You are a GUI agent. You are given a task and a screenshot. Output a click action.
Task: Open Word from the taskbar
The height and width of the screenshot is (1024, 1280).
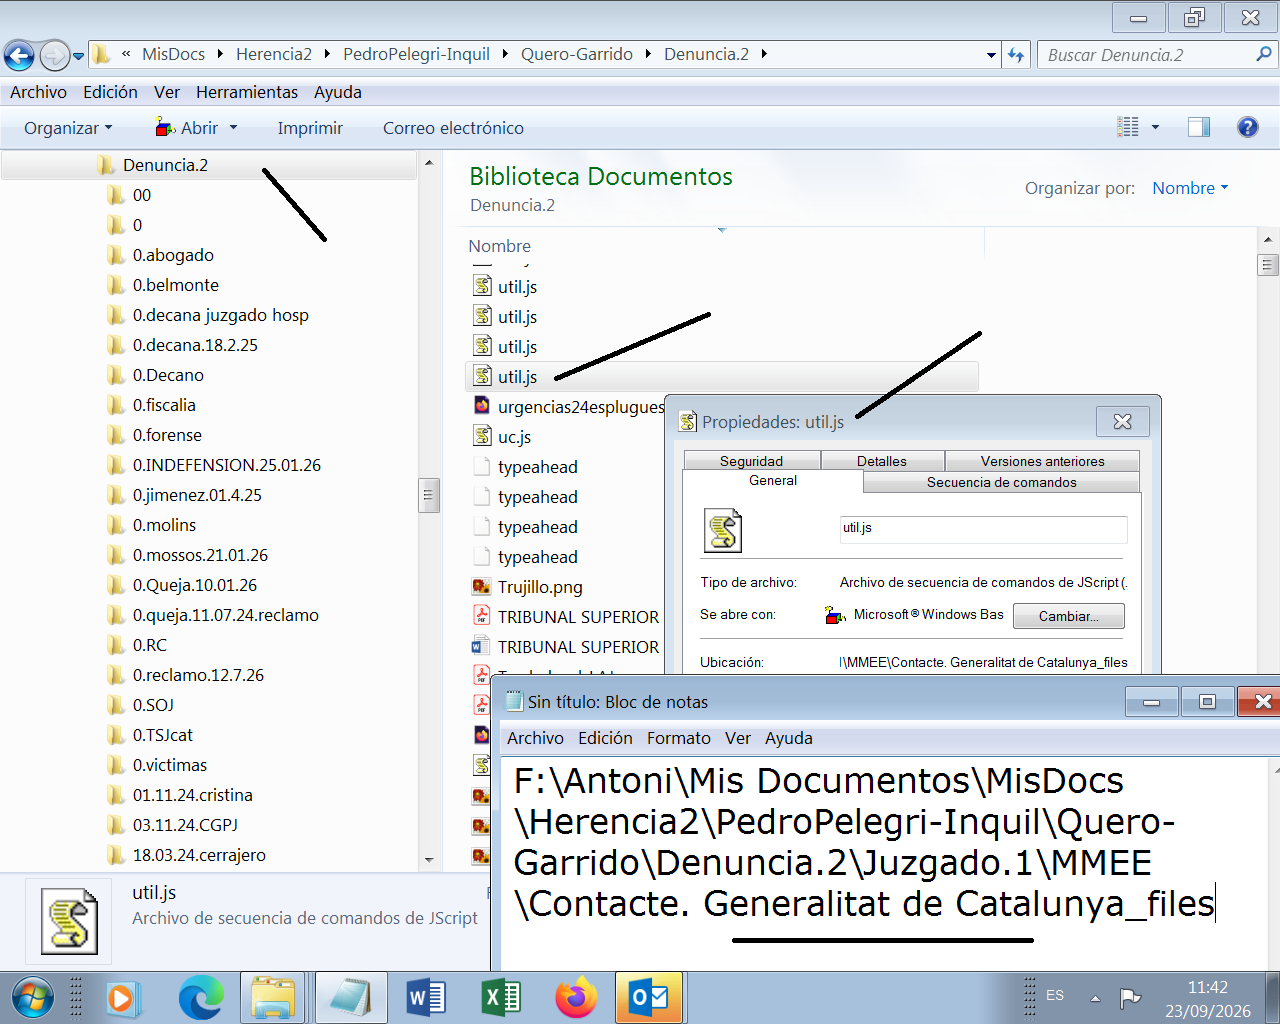pyautogui.click(x=426, y=998)
